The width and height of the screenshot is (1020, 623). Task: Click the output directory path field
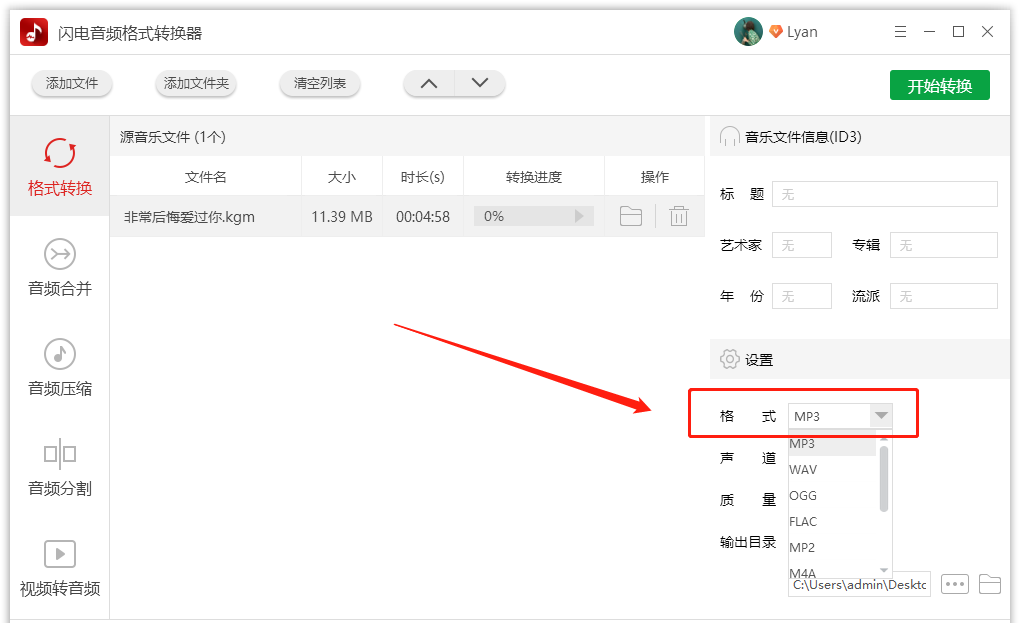pos(859,585)
